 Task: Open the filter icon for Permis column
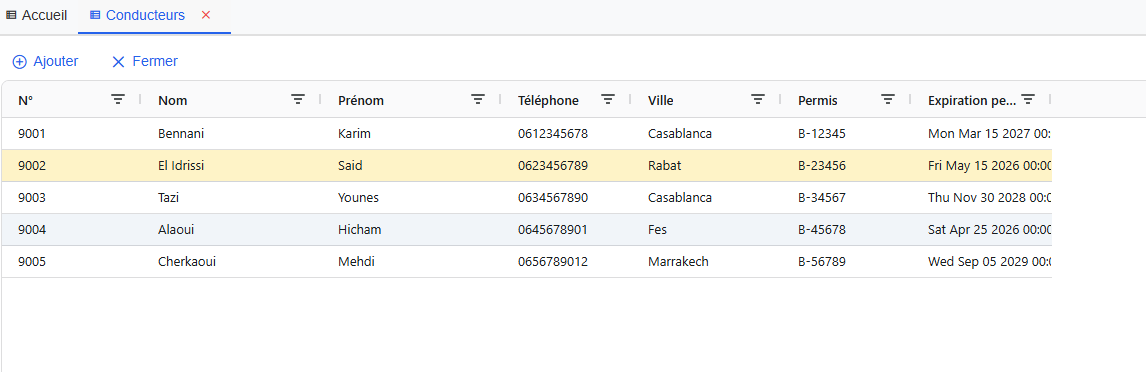888,99
